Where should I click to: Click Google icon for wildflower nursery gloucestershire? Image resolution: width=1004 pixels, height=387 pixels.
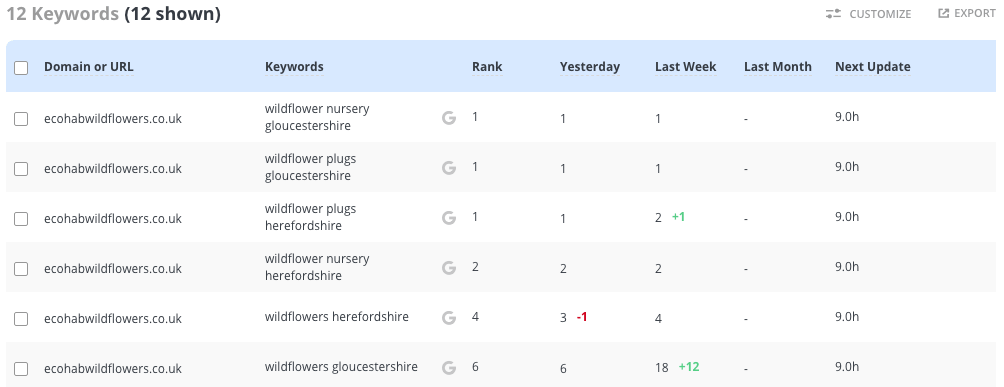(449, 118)
